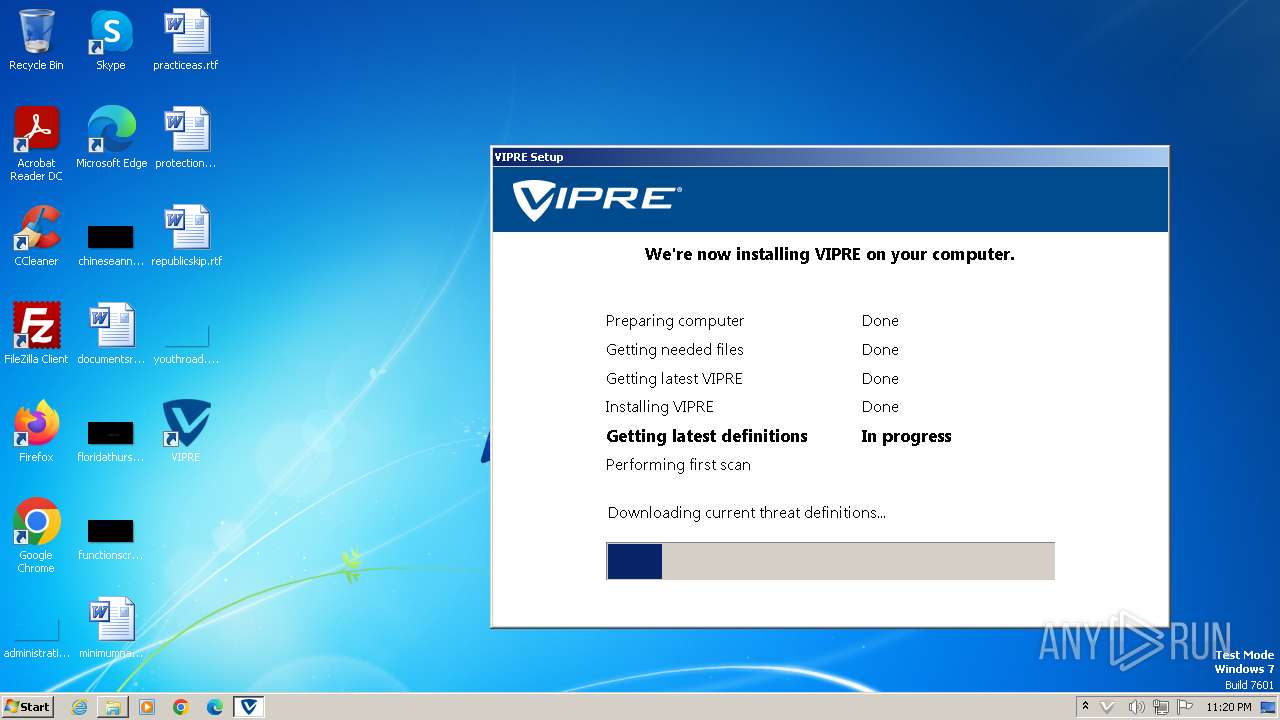Click the definitions download progress bar
The image size is (1280, 720).
point(830,561)
